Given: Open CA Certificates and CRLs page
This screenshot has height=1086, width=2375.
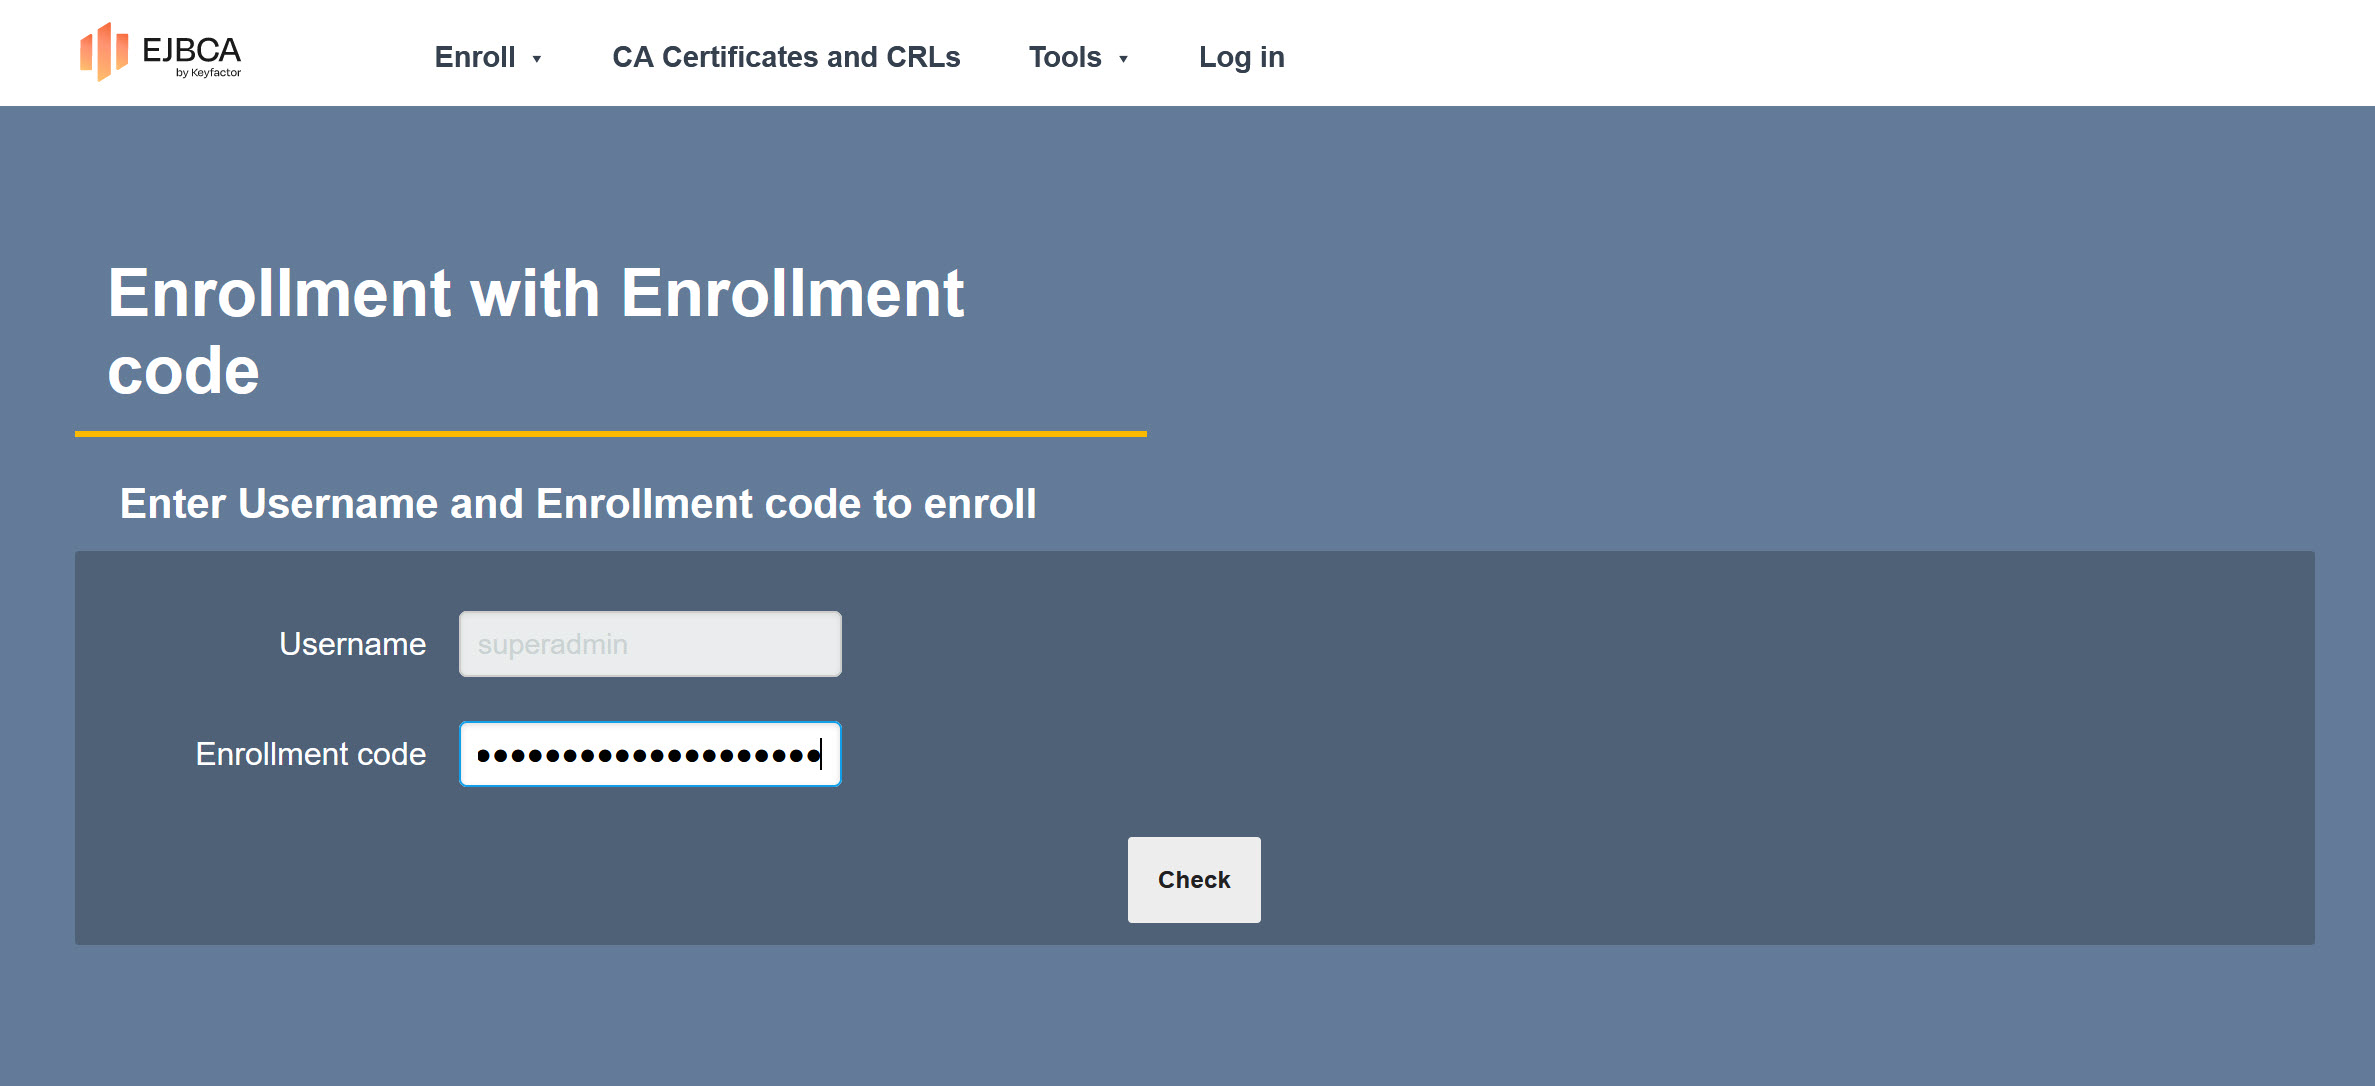Looking at the screenshot, I should (x=786, y=57).
